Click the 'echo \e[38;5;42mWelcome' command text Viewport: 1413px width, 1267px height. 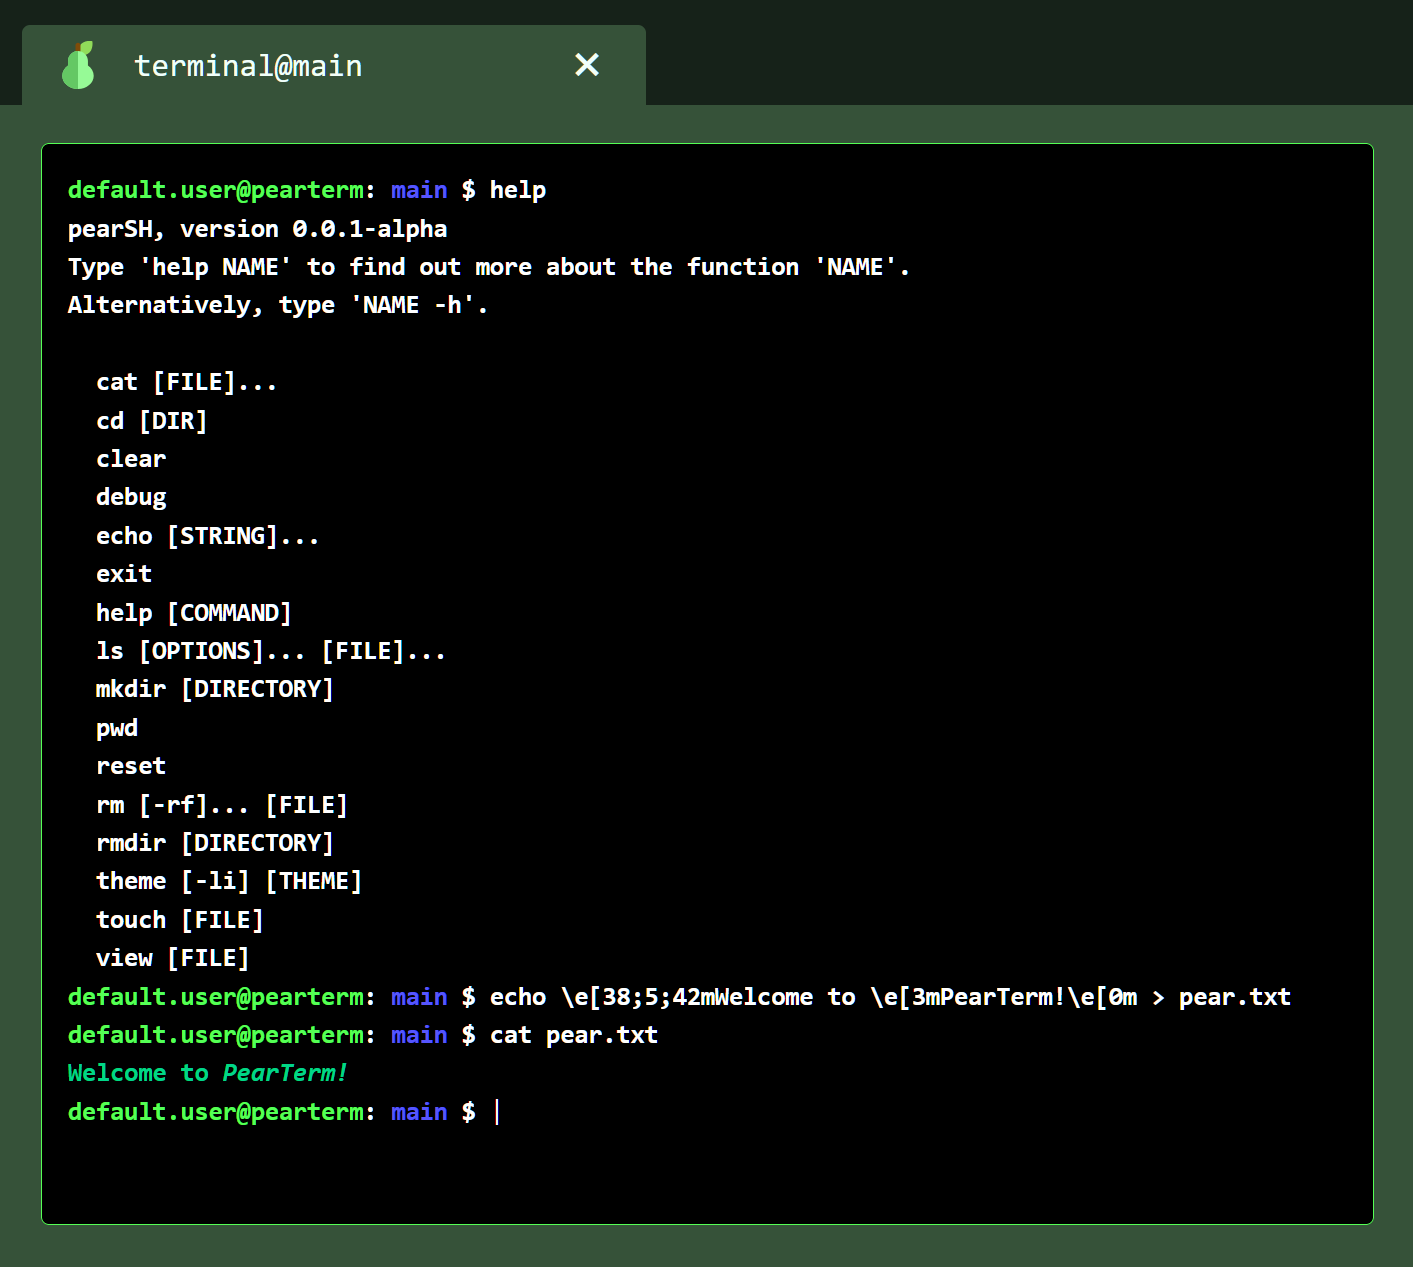click(651, 997)
